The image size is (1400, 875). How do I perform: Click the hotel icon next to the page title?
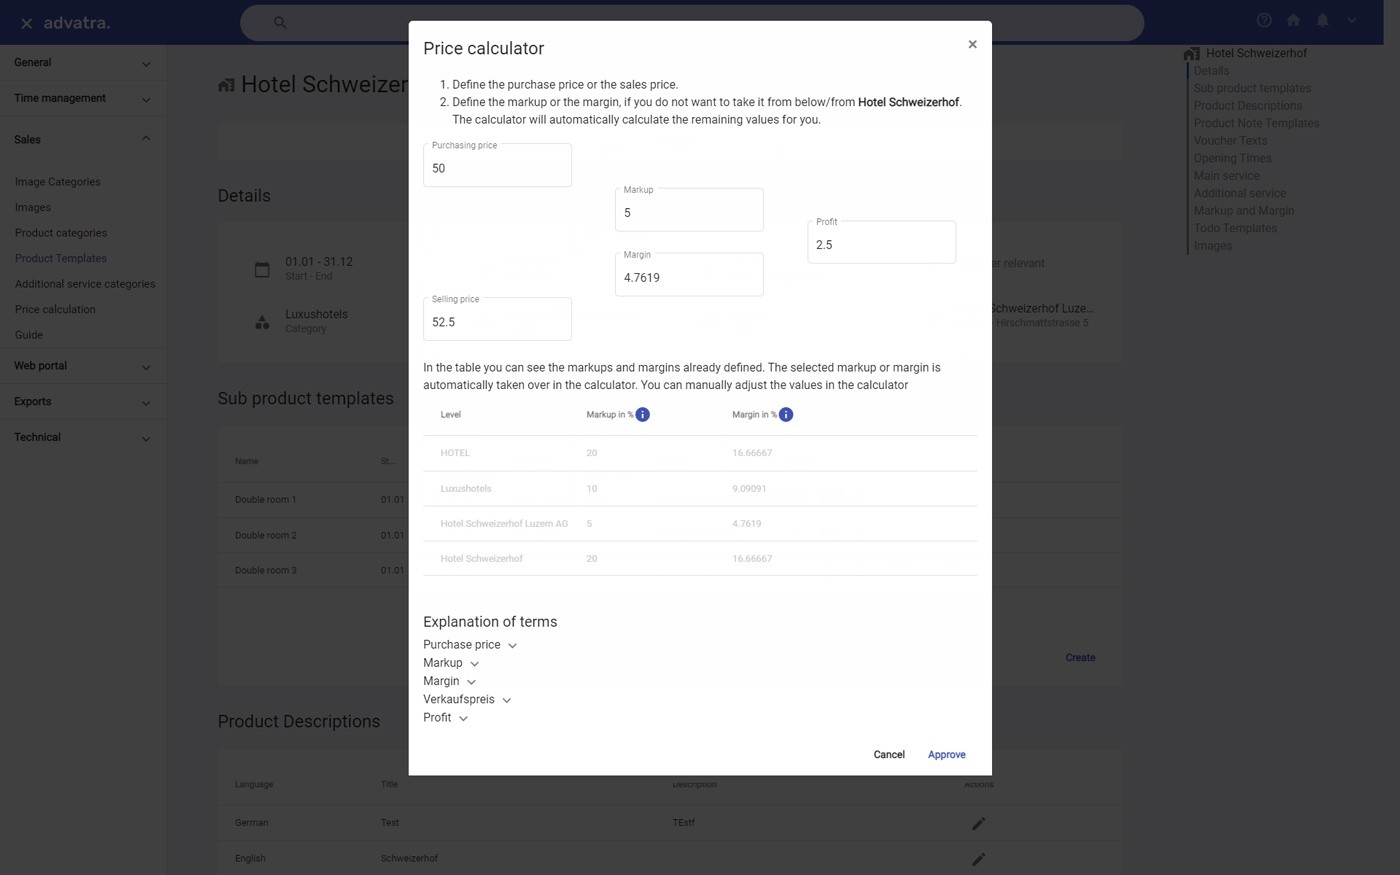(x=227, y=85)
